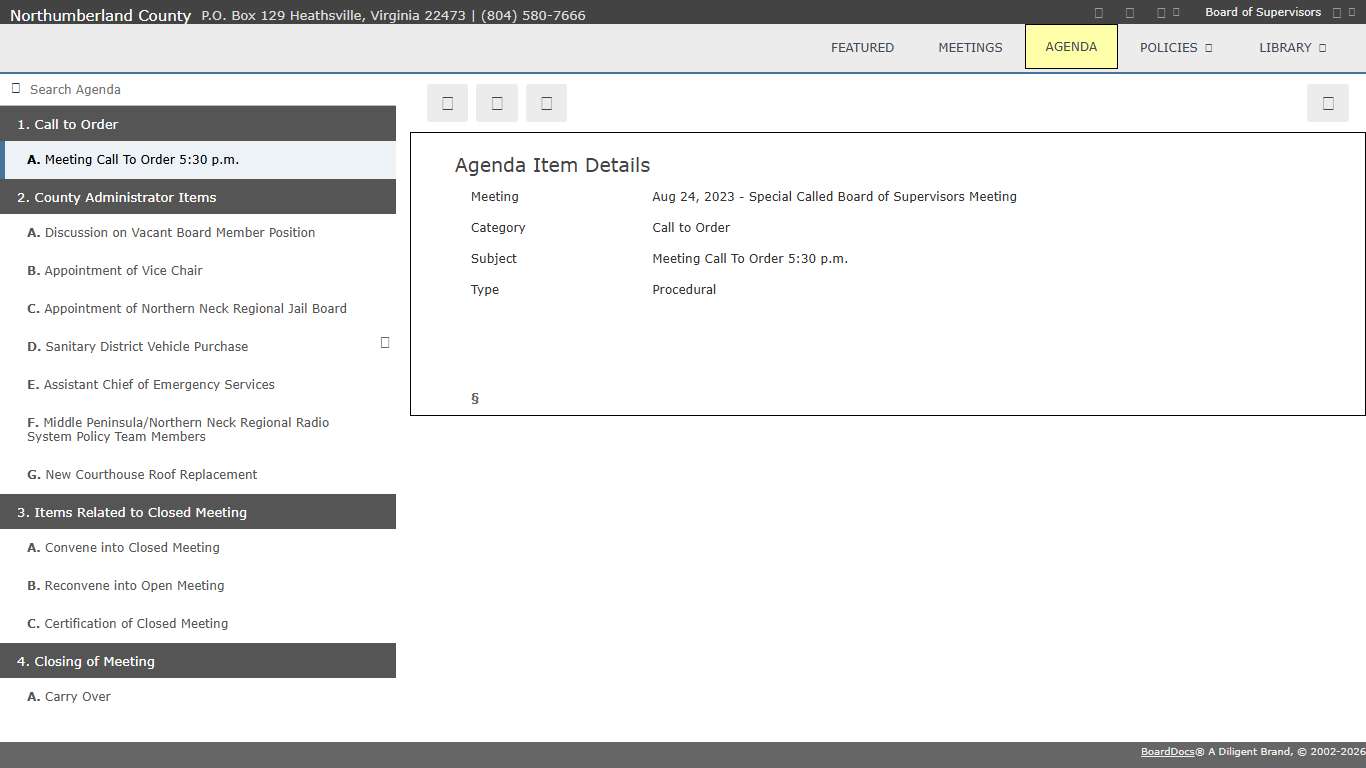Click the settings icon right of Board of Supervisors

click(x=1336, y=12)
